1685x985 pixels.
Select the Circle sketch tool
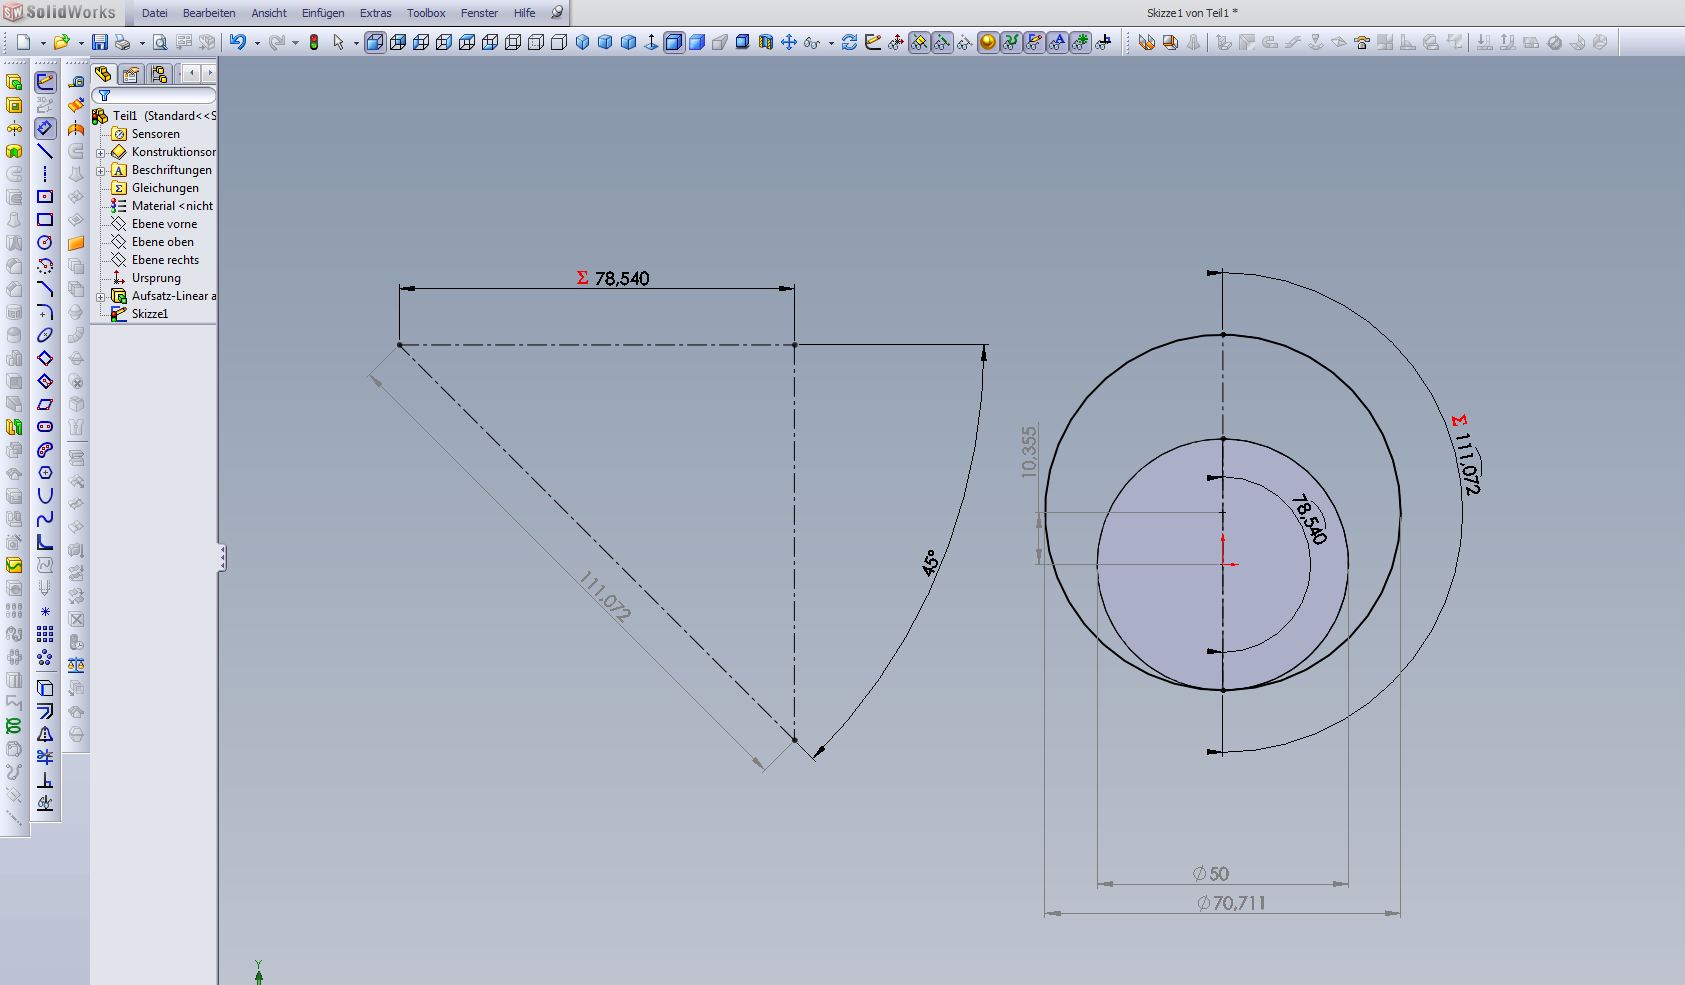45,243
